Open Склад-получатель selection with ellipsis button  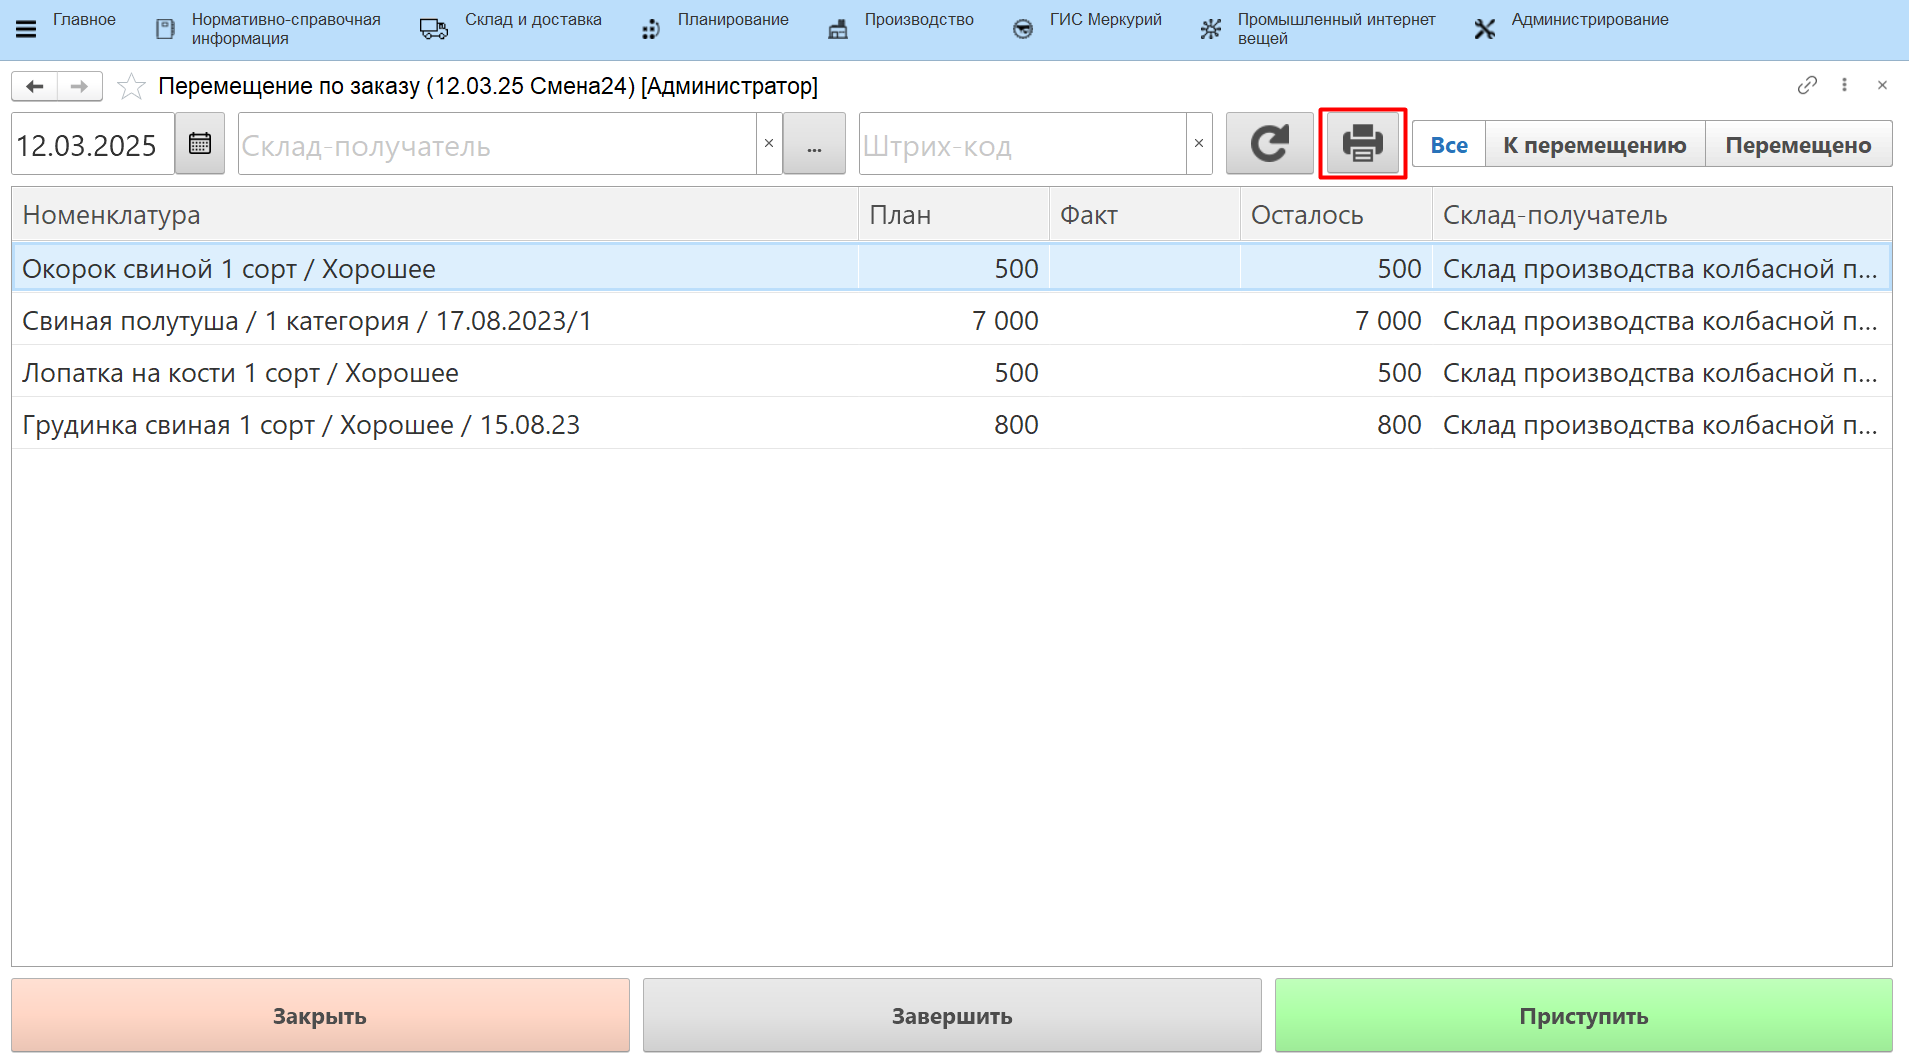click(x=814, y=144)
